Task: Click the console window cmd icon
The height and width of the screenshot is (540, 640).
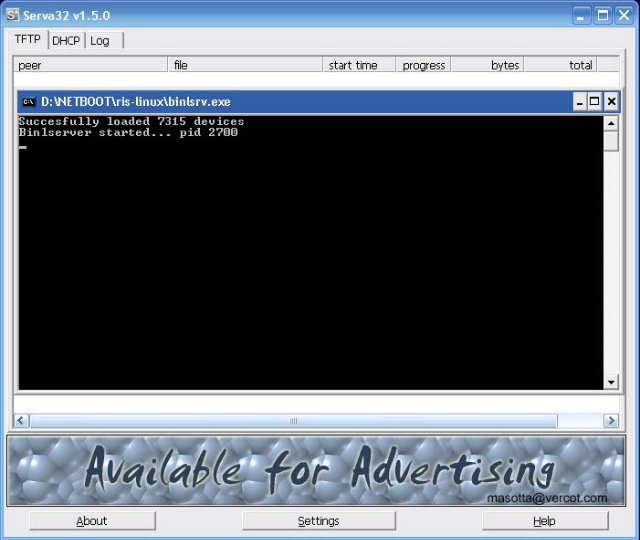Action: [x=29, y=102]
